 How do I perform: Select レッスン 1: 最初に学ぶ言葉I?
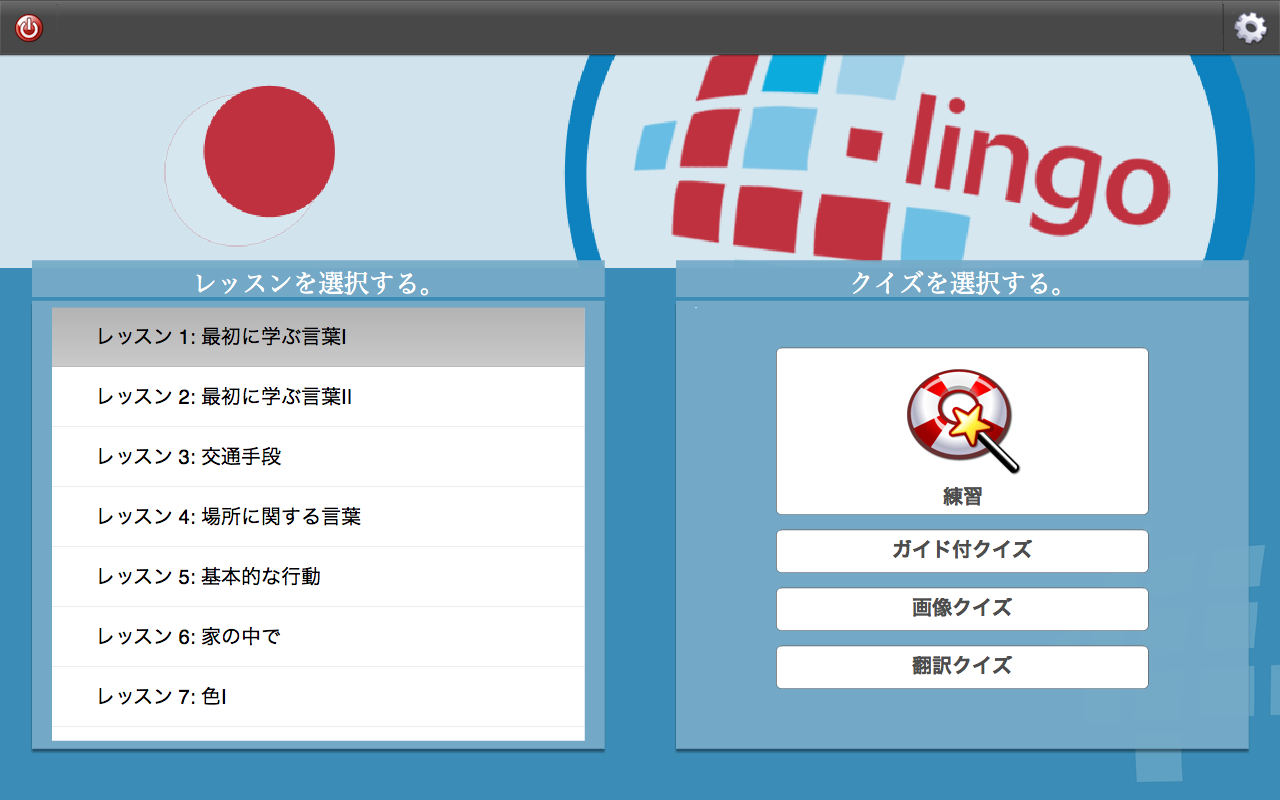[x=318, y=337]
